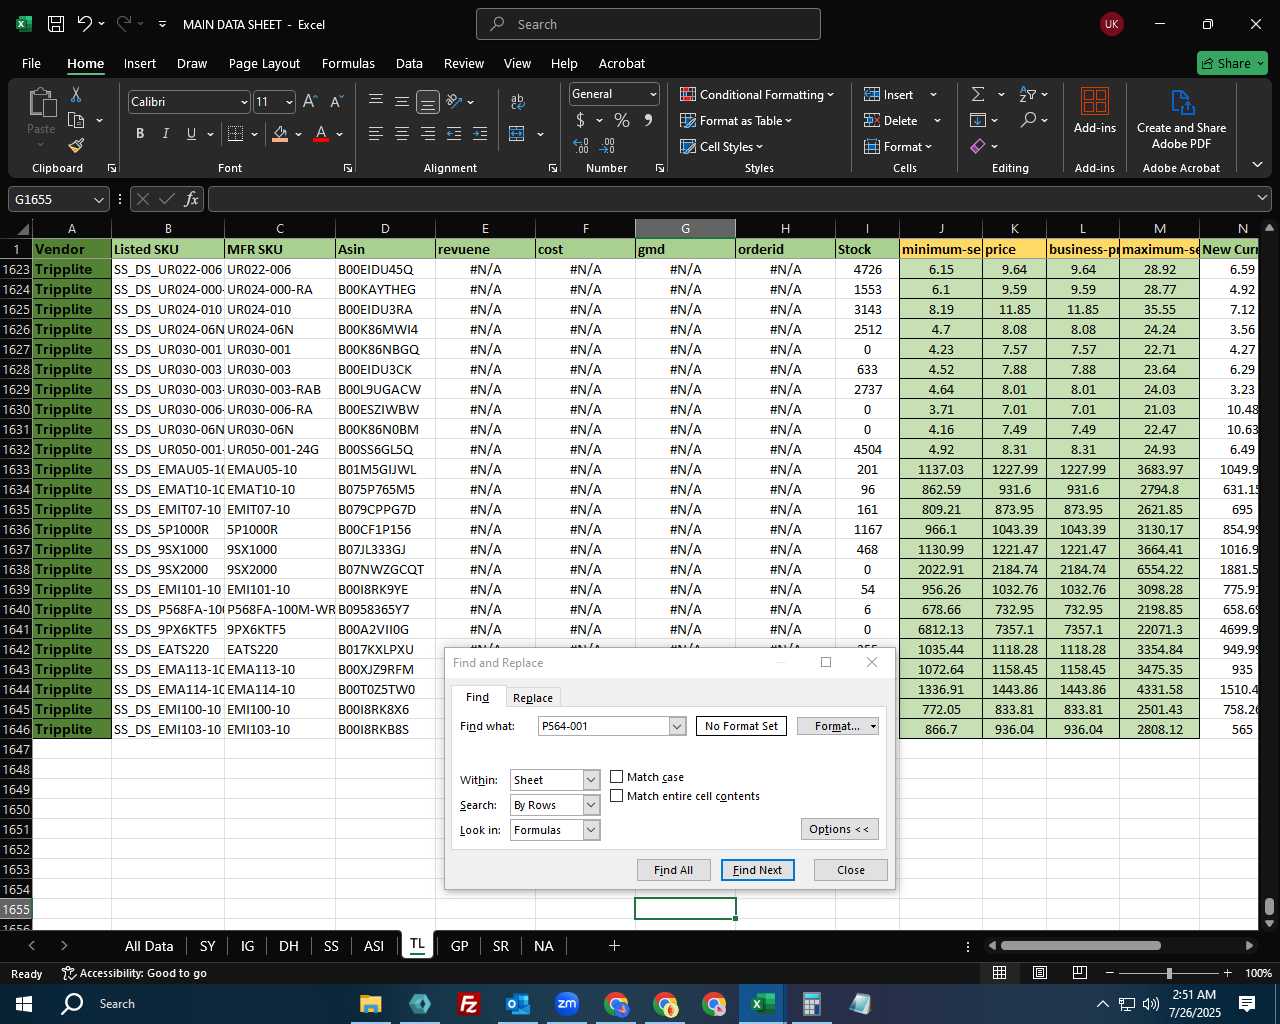The height and width of the screenshot is (1024, 1280).
Task: Click the Undo arrow icon
Action: pos(85,24)
